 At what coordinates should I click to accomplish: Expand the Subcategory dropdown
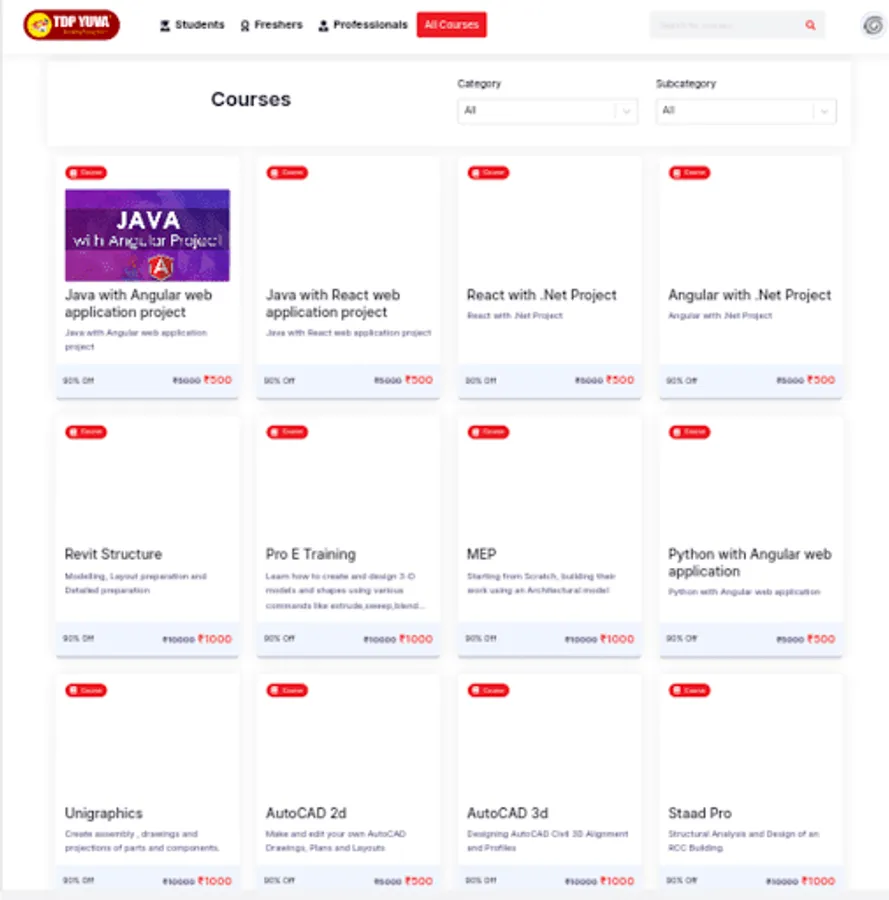746,111
